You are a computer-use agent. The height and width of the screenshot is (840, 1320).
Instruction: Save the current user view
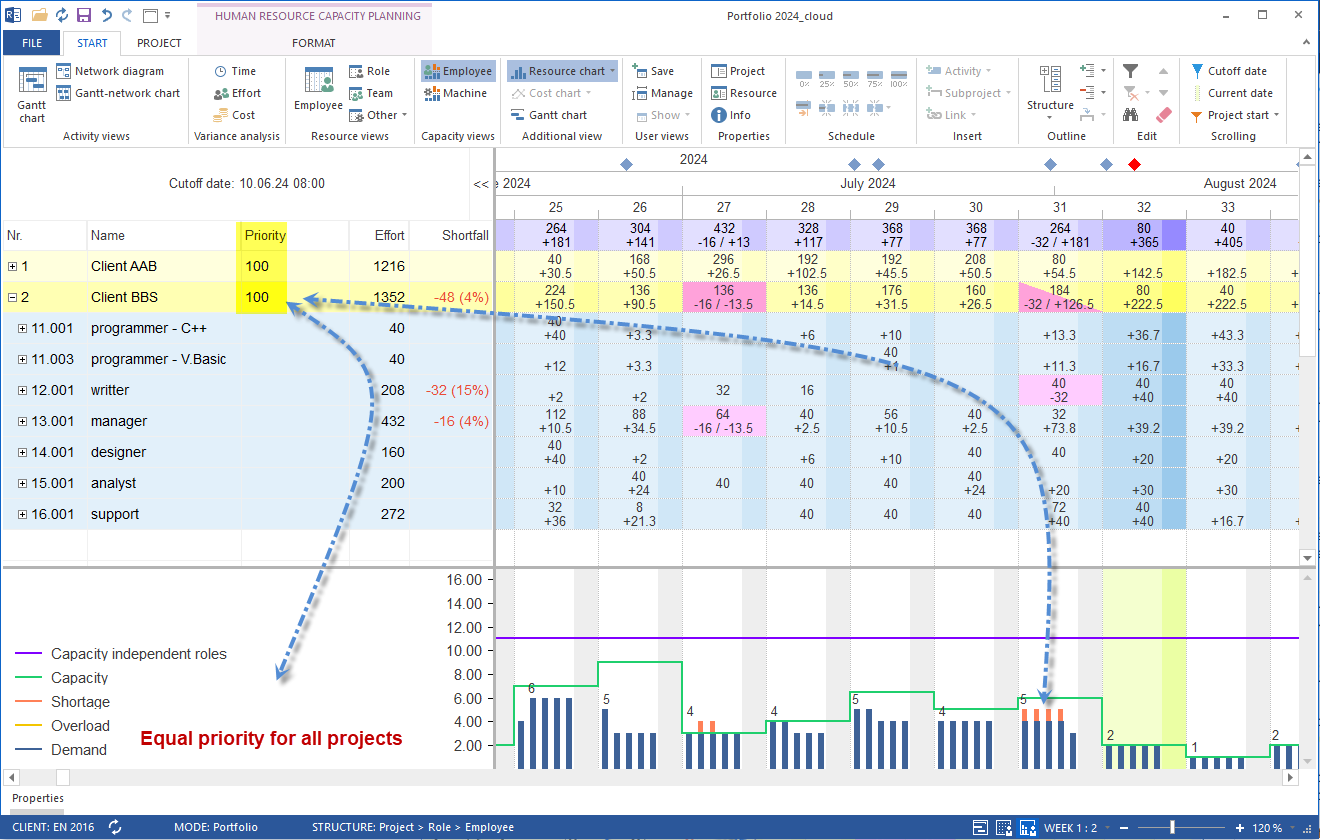coord(653,71)
